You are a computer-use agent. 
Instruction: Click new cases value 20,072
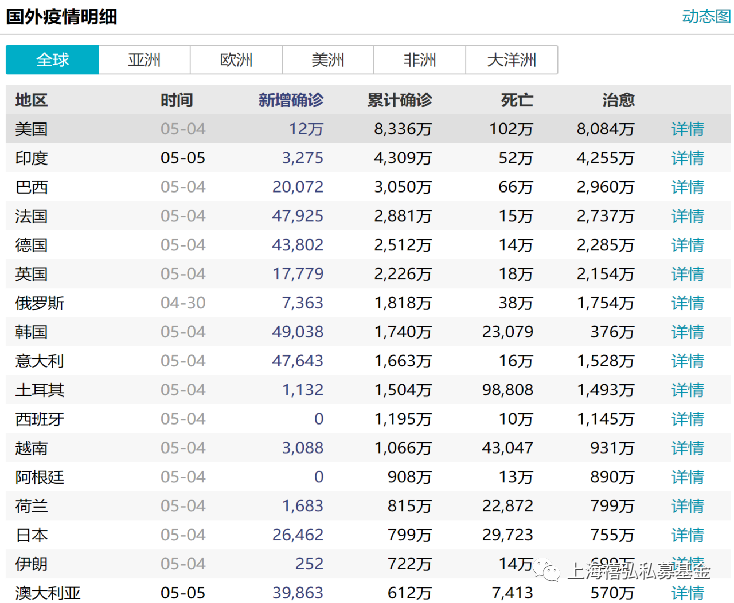click(298, 187)
